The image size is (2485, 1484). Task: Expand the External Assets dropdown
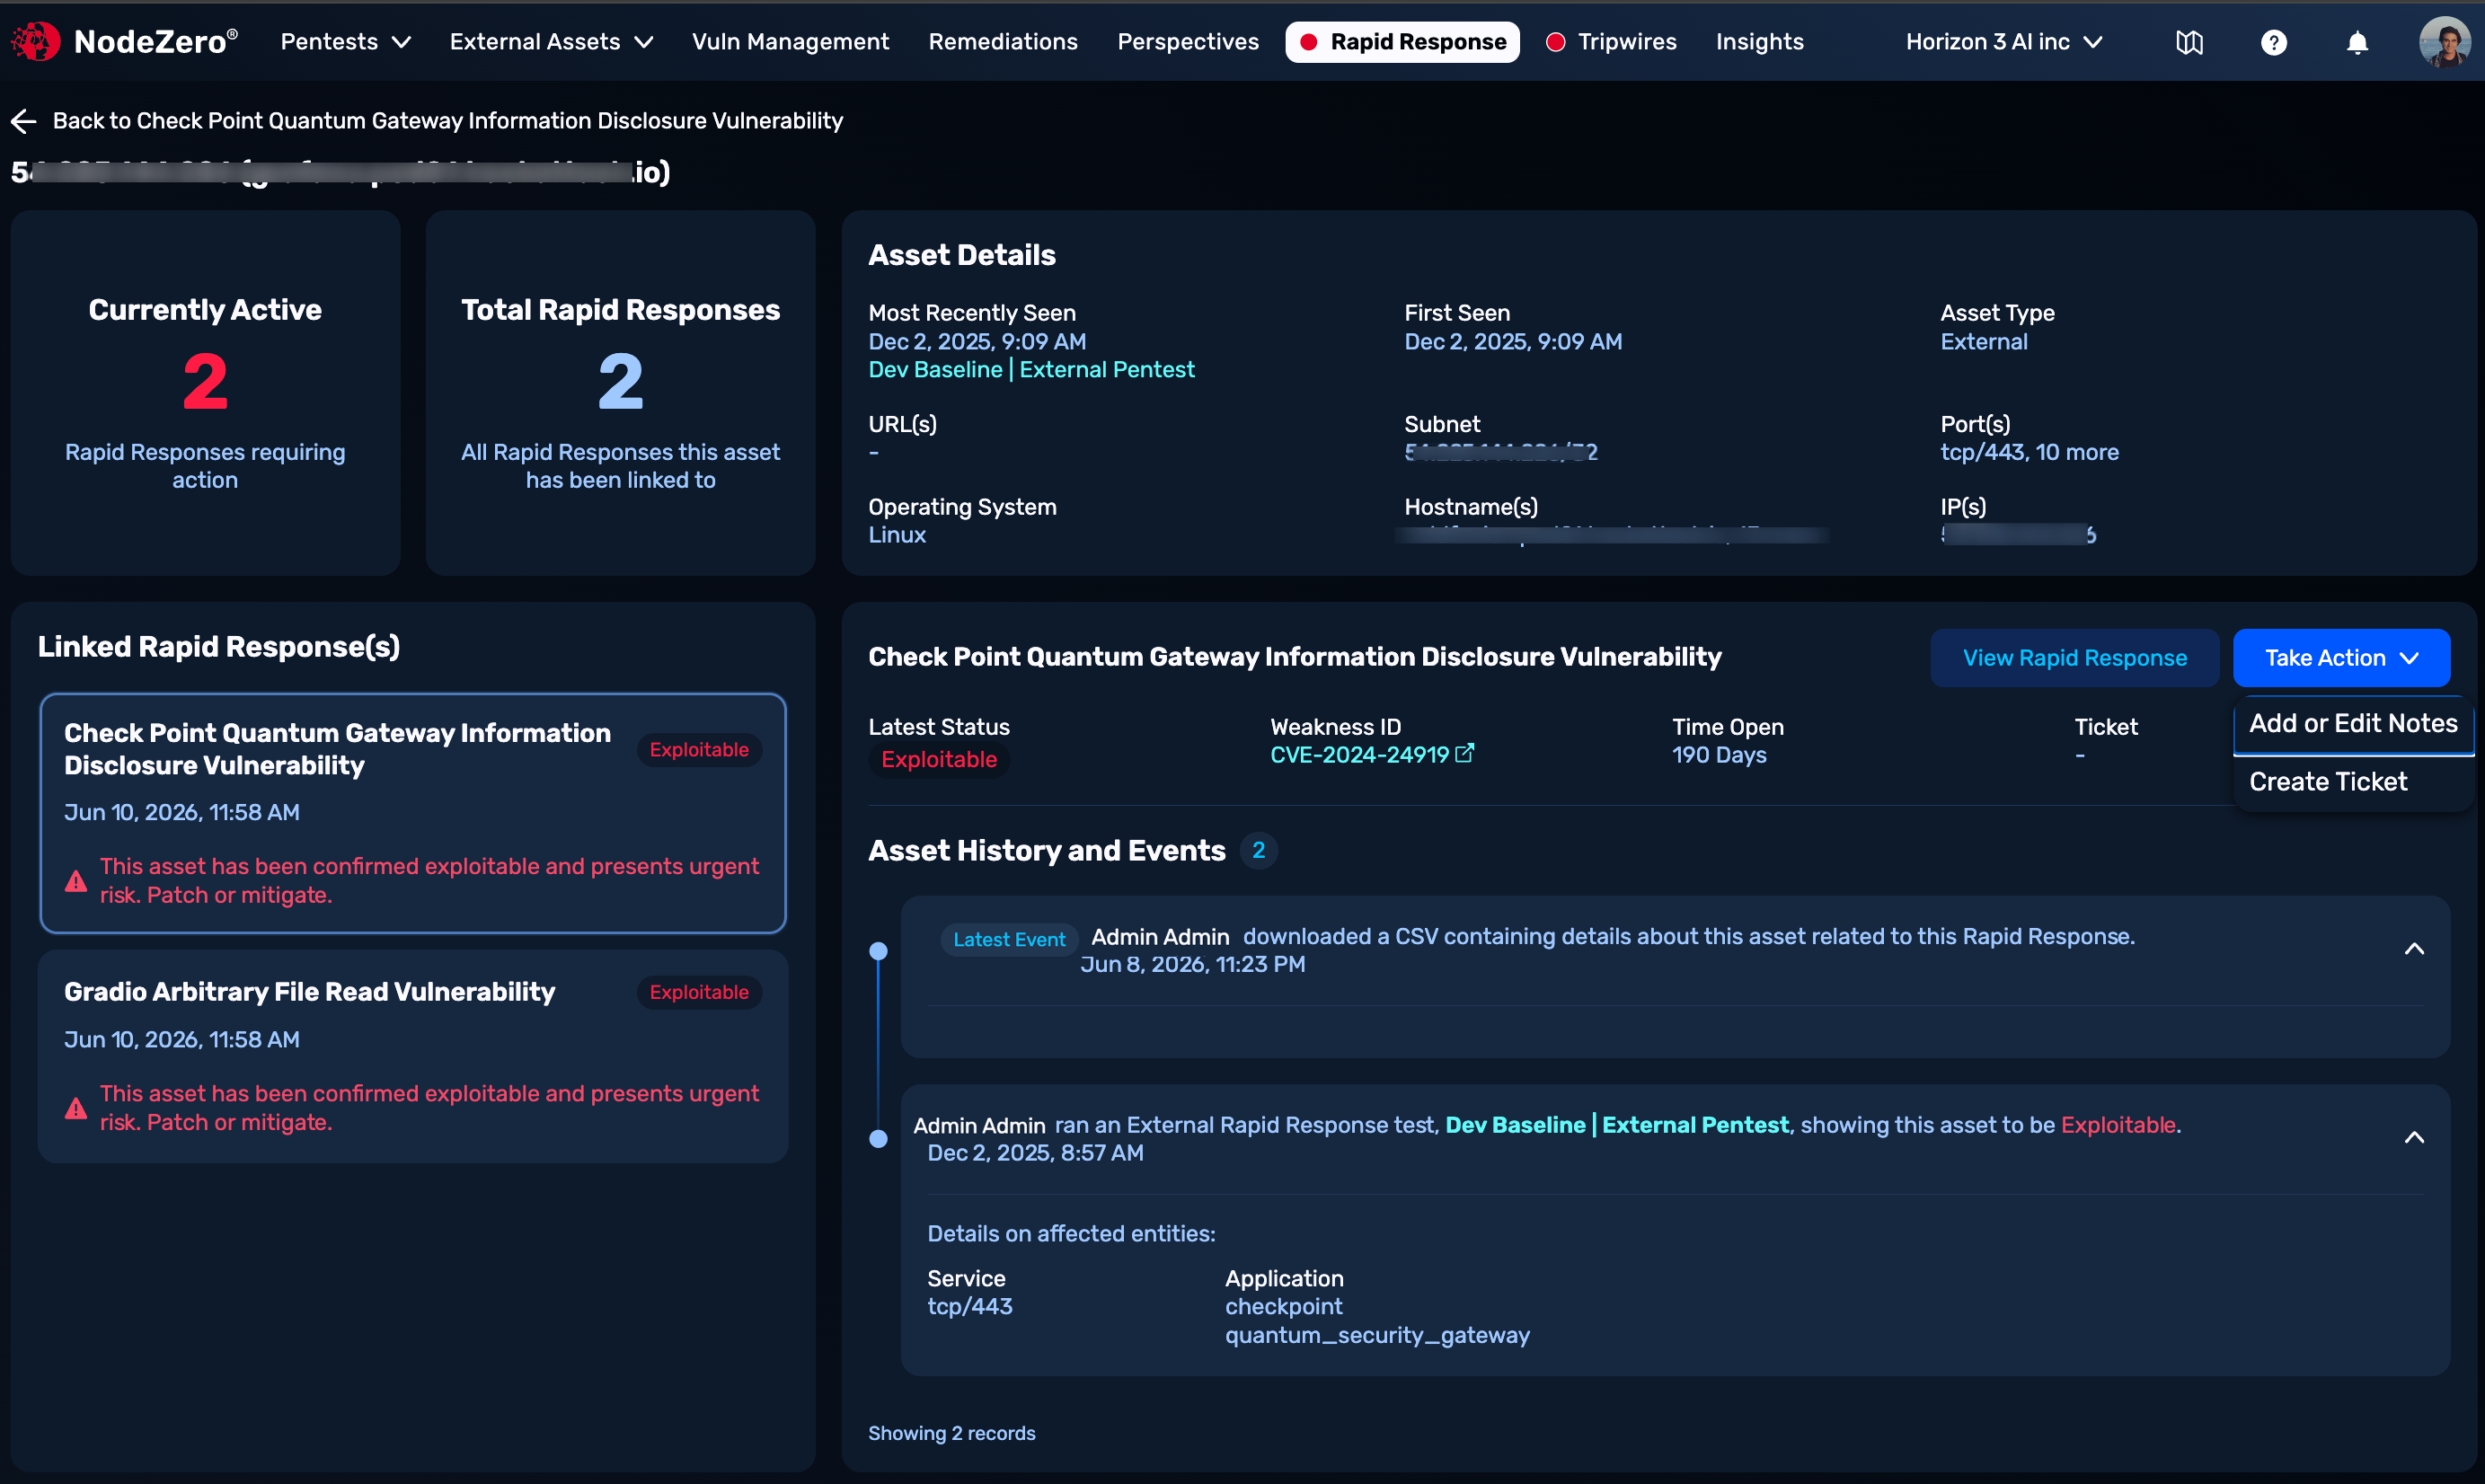click(x=551, y=42)
